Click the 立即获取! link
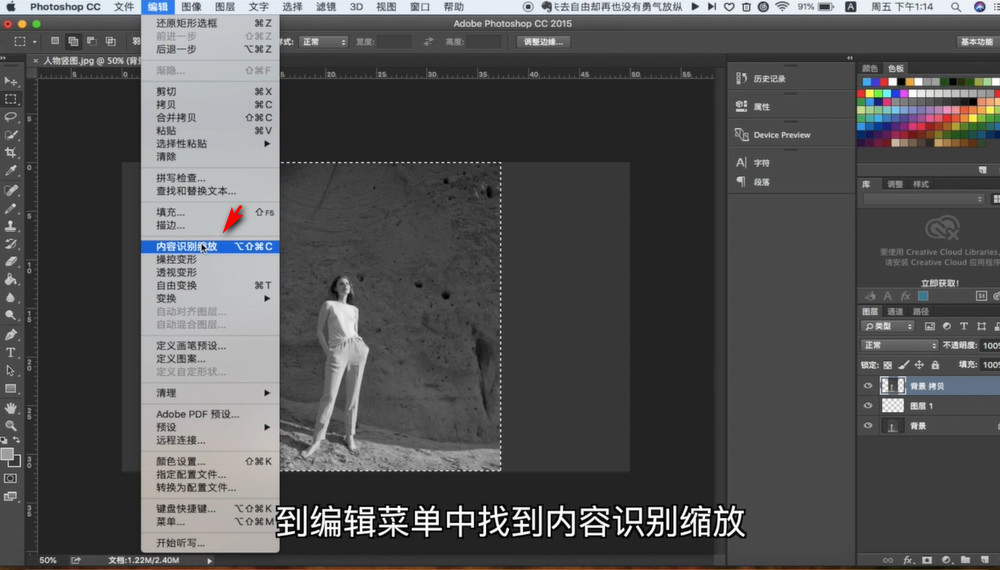Image resolution: width=1000 pixels, height=570 pixels. pos(940,283)
